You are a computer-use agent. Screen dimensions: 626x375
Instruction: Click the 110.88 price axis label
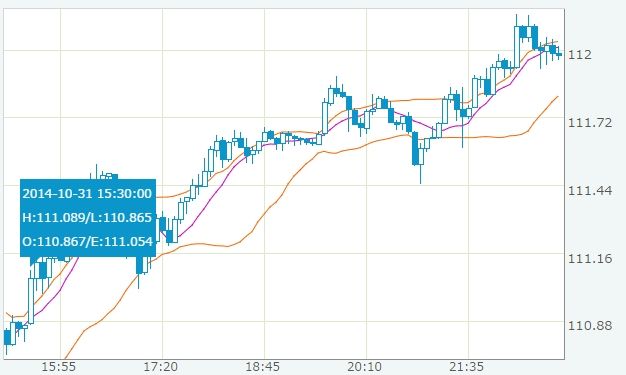pyautogui.click(x=590, y=326)
